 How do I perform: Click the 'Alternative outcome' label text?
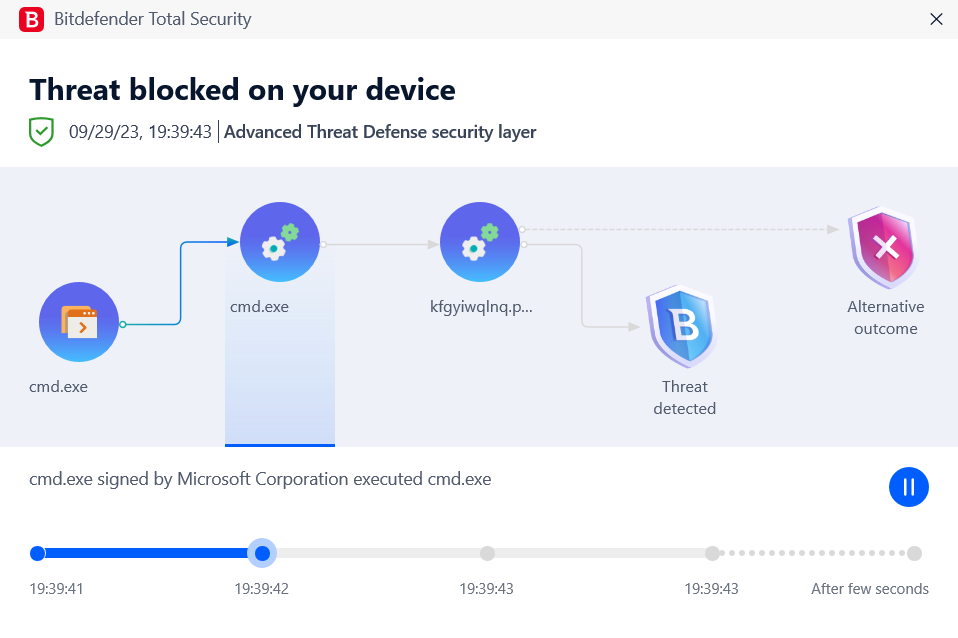[885, 318]
